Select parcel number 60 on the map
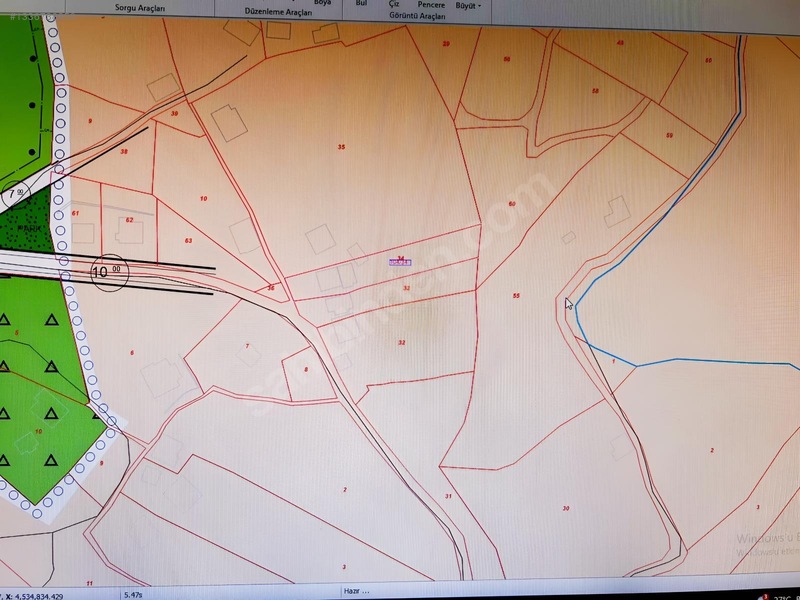The height and width of the screenshot is (600, 800). click(512, 204)
